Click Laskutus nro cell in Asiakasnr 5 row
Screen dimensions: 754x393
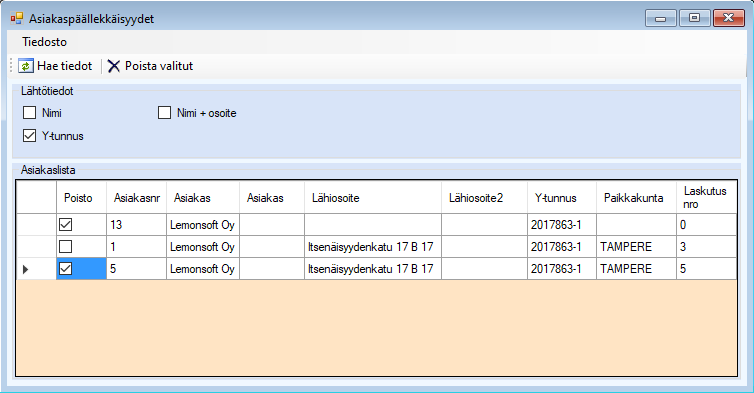[x=706, y=269]
